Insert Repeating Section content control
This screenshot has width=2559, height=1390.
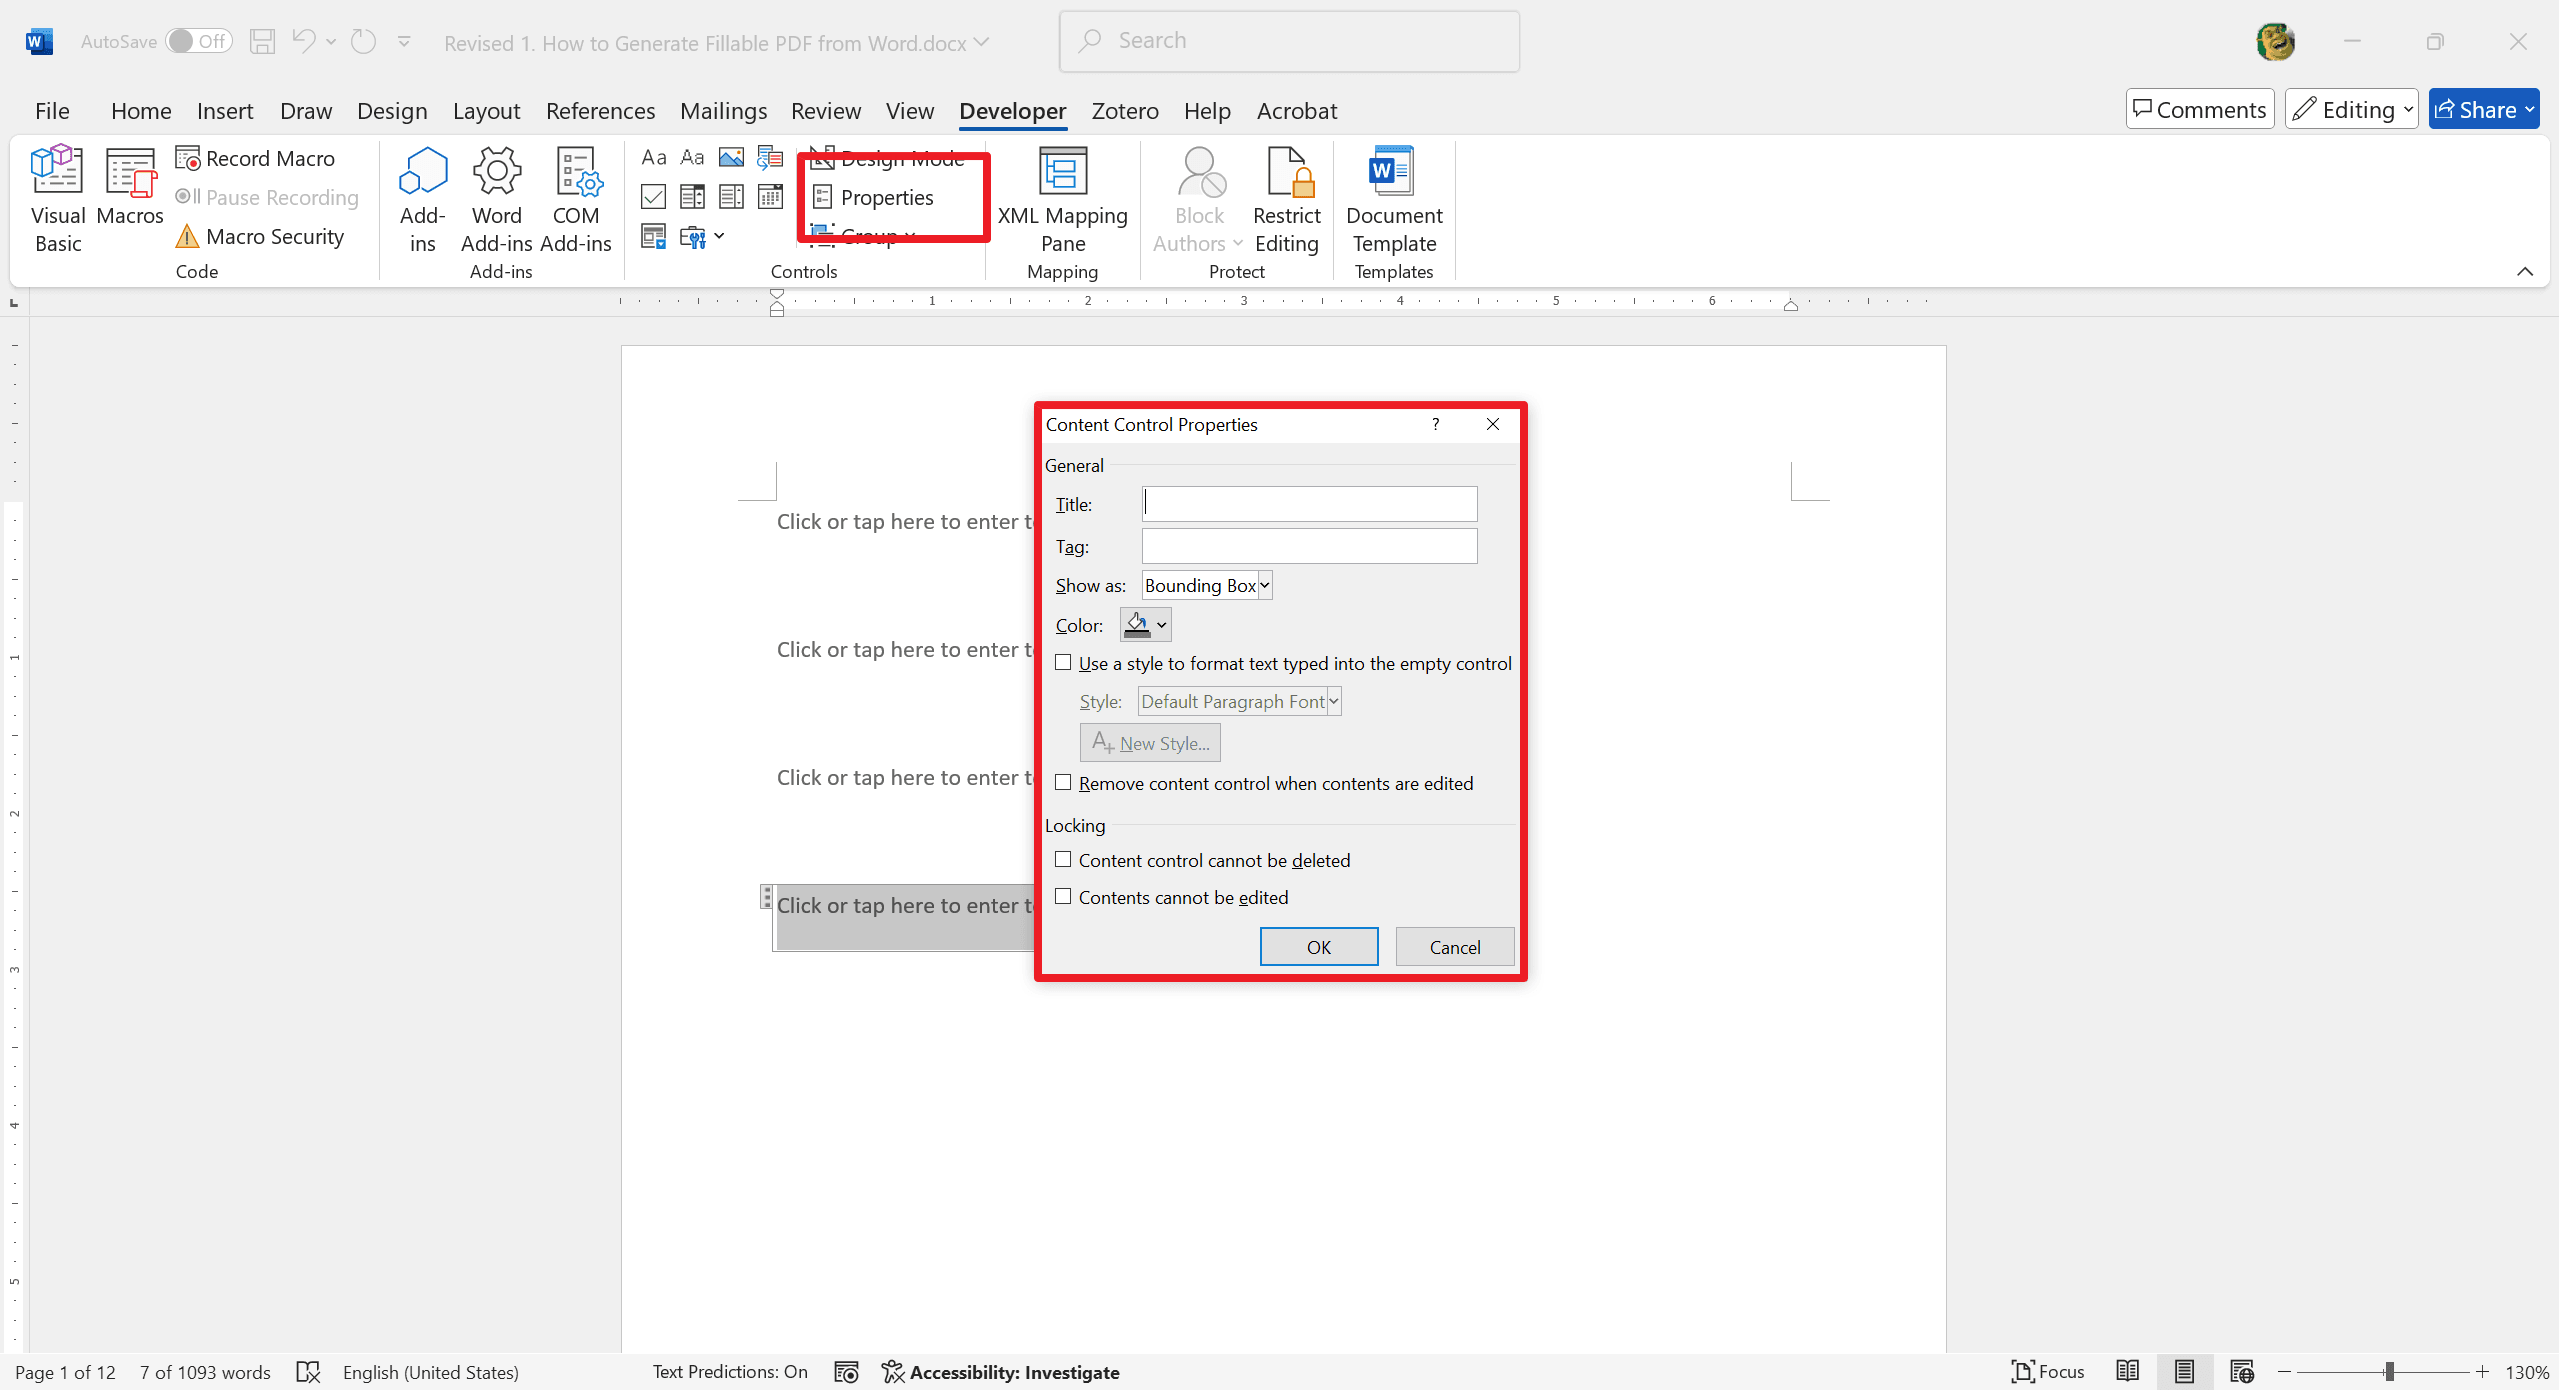654,236
